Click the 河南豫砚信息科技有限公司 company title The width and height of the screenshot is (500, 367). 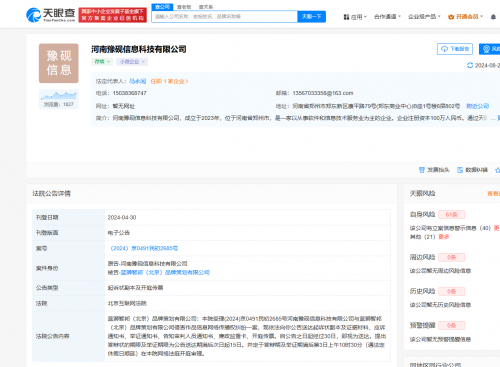point(139,49)
